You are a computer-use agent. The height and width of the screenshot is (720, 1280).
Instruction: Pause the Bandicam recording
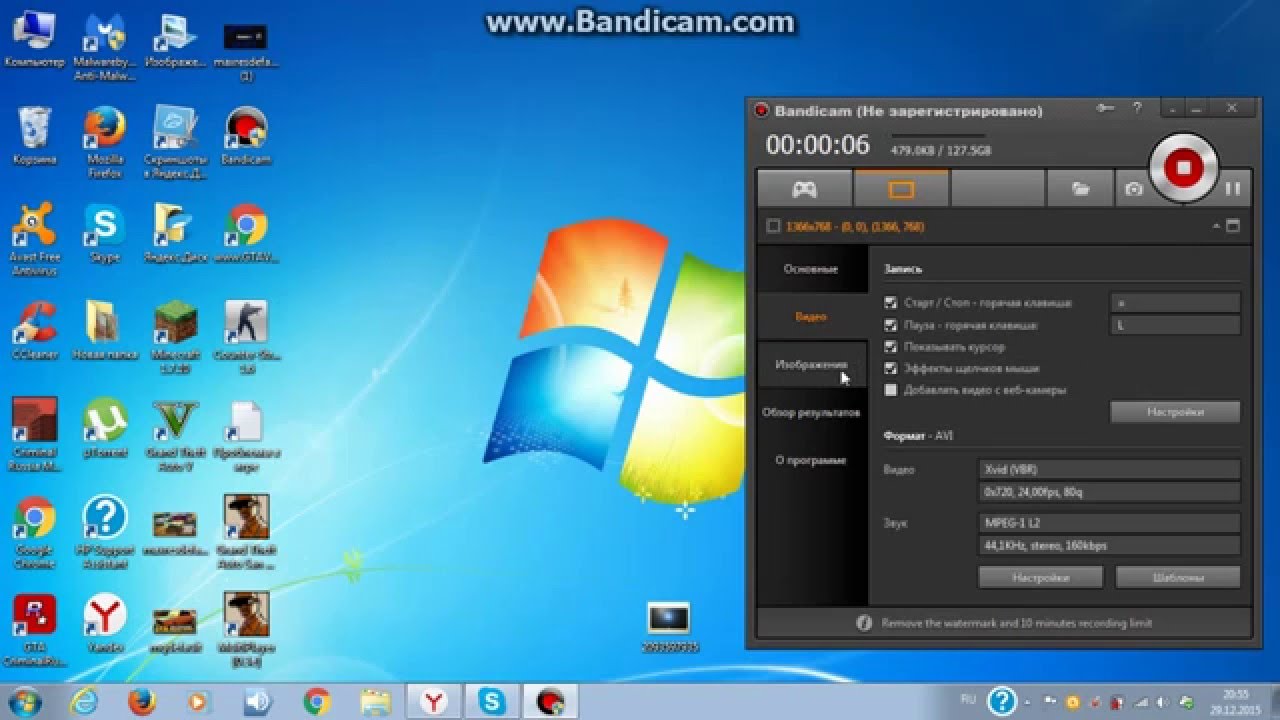click(x=1233, y=188)
